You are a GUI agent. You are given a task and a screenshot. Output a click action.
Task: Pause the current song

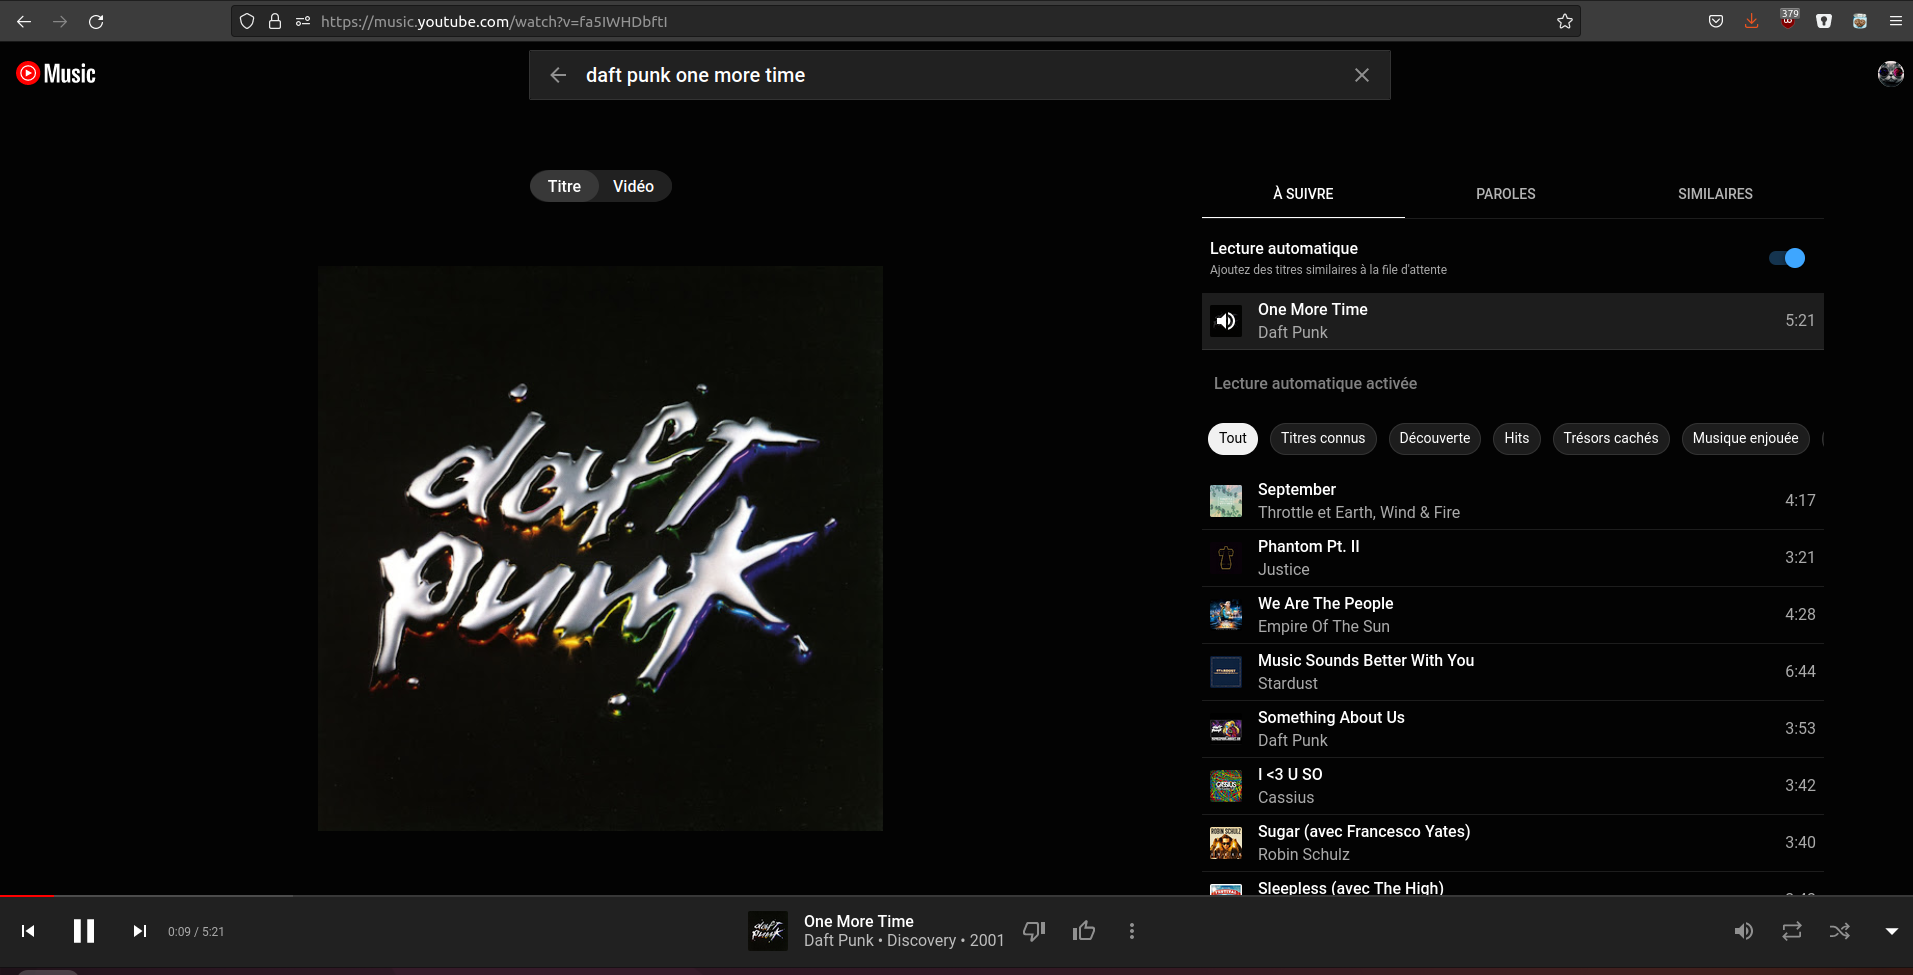[x=84, y=931]
